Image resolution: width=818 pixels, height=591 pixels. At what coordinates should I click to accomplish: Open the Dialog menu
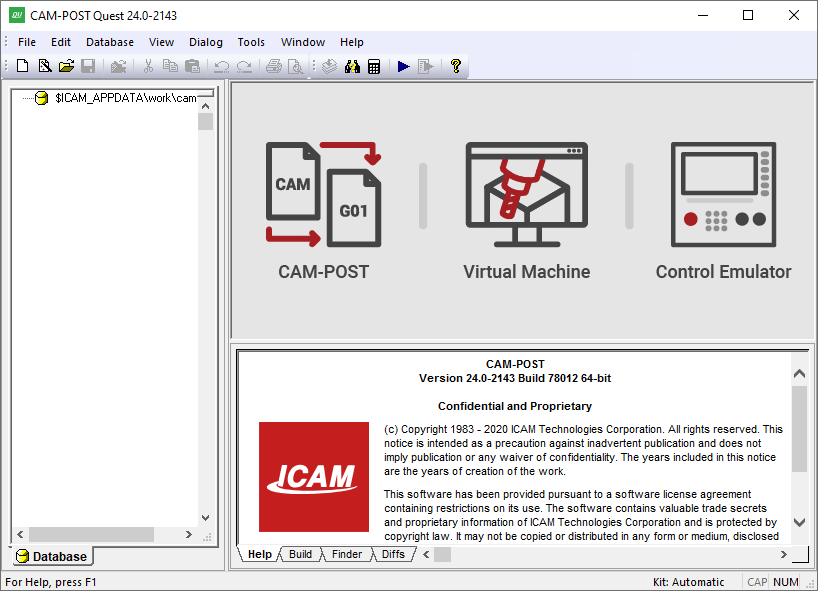click(206, 42)
